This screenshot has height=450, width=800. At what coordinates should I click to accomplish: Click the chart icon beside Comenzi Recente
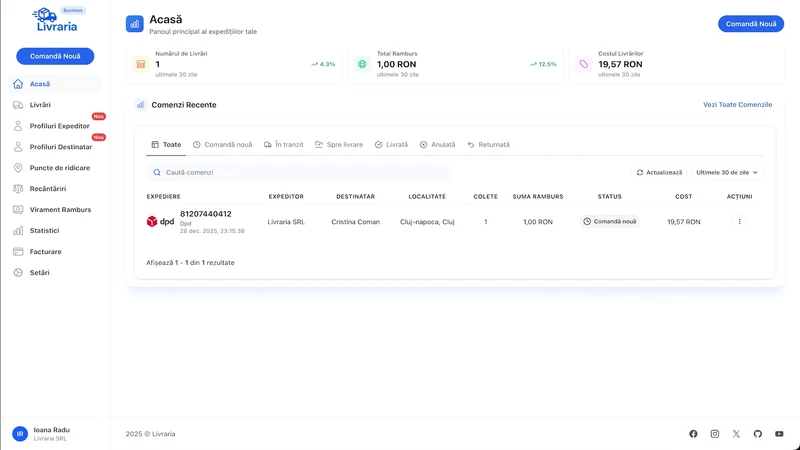[x=140, y=105]
